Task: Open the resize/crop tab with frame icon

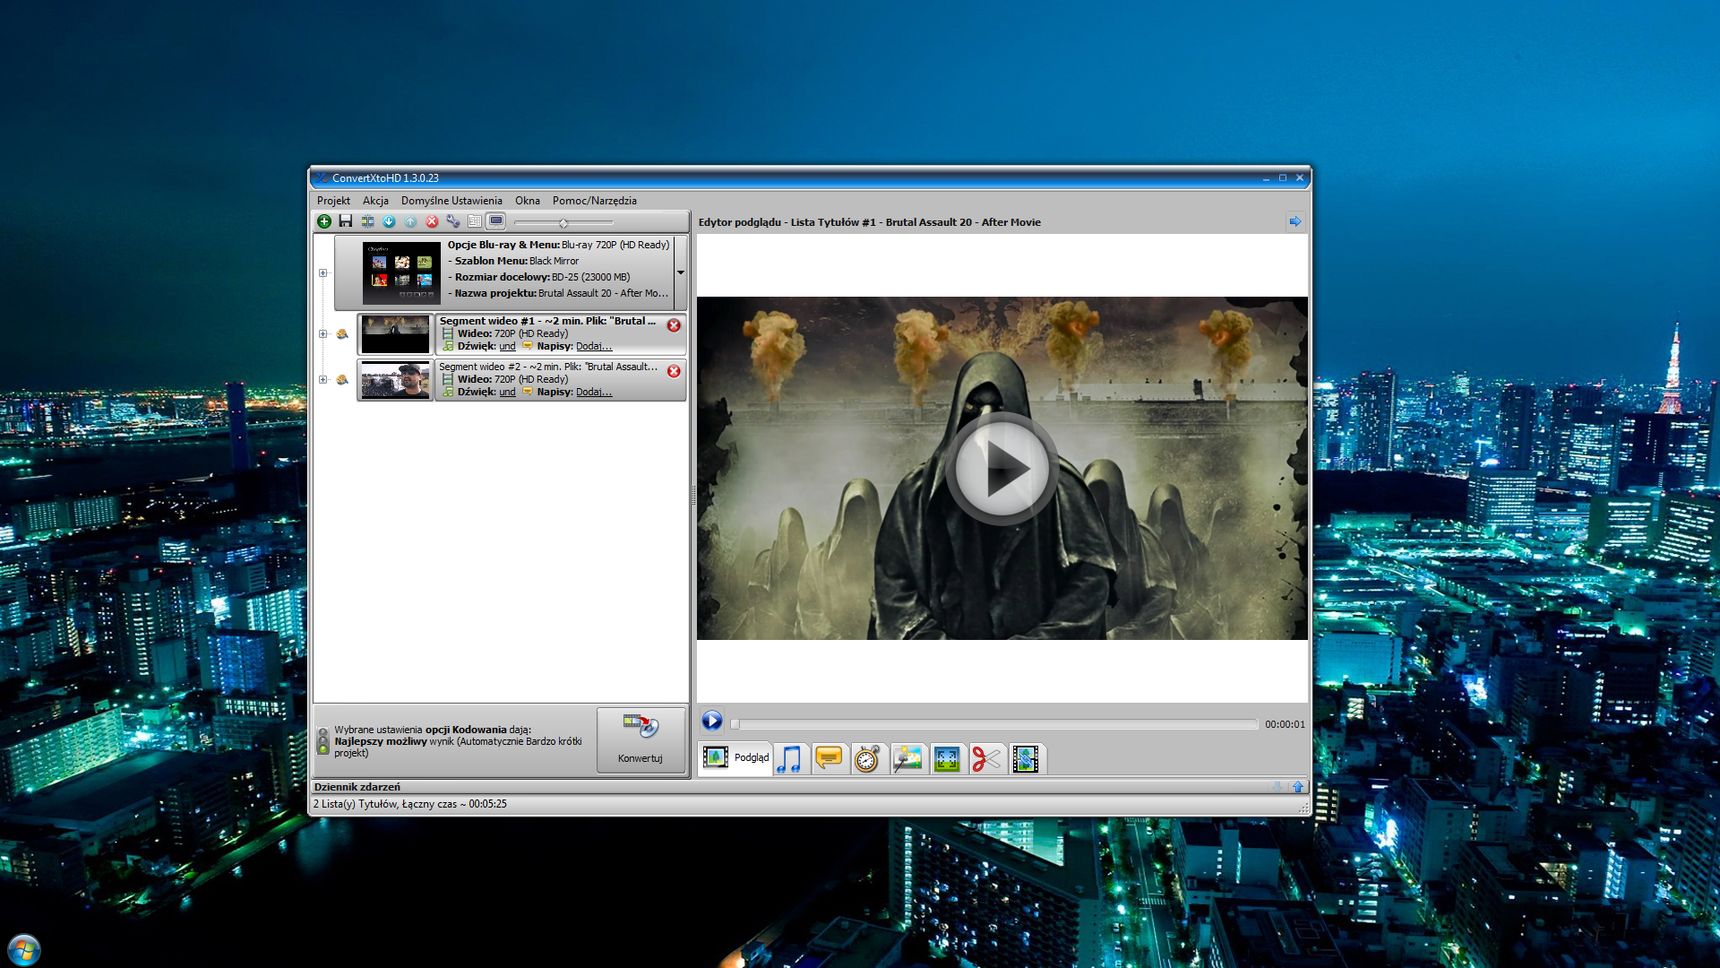Action: [947, 759]
